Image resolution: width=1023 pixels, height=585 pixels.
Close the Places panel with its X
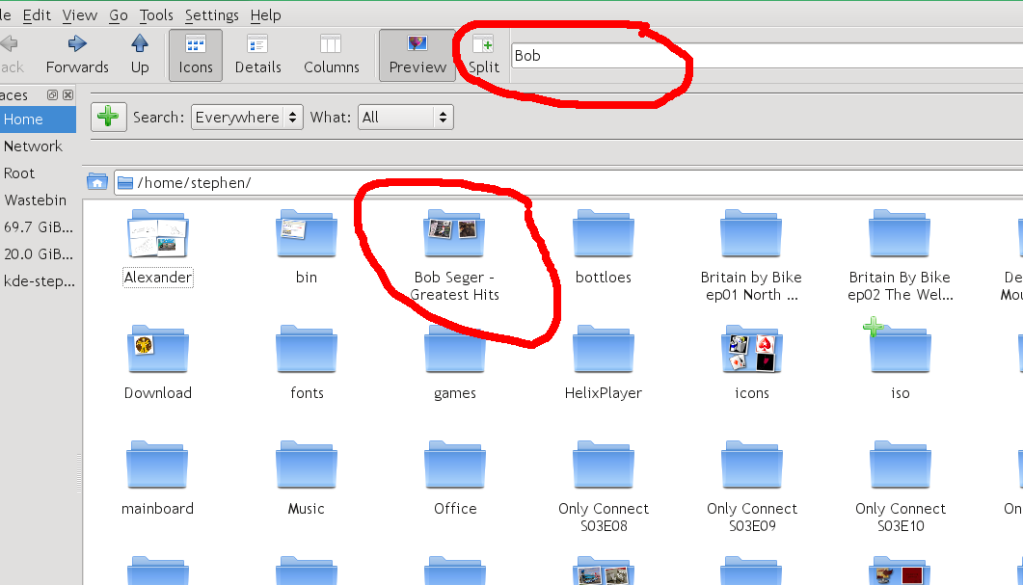click(68, 95)
